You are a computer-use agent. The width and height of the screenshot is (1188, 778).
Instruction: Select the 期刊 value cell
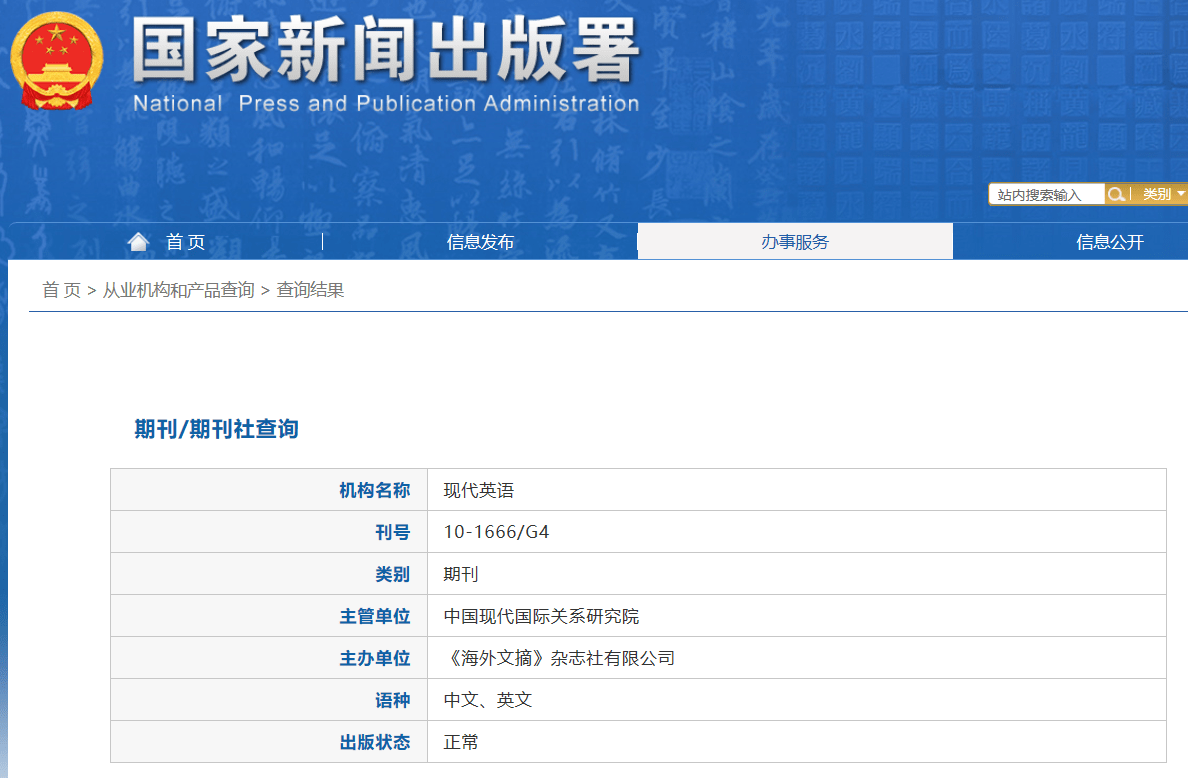[x=796, y=574]
